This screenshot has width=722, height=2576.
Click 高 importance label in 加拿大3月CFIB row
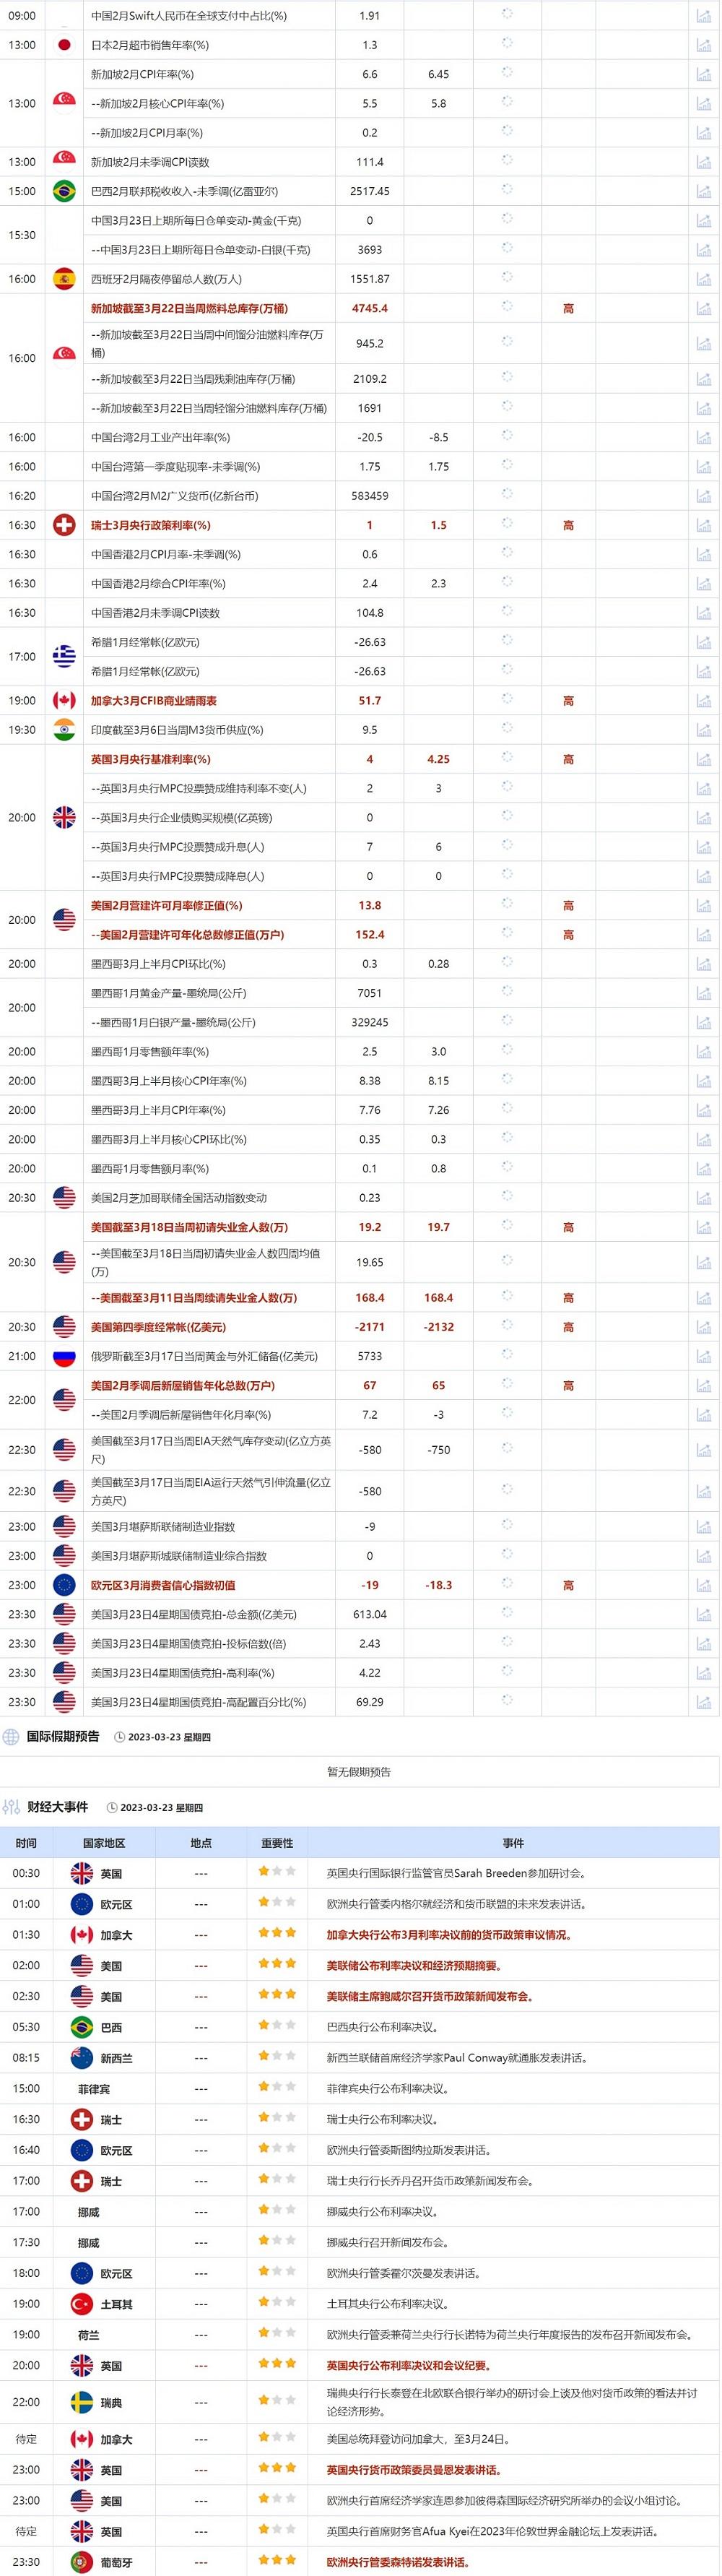[568, 701]
